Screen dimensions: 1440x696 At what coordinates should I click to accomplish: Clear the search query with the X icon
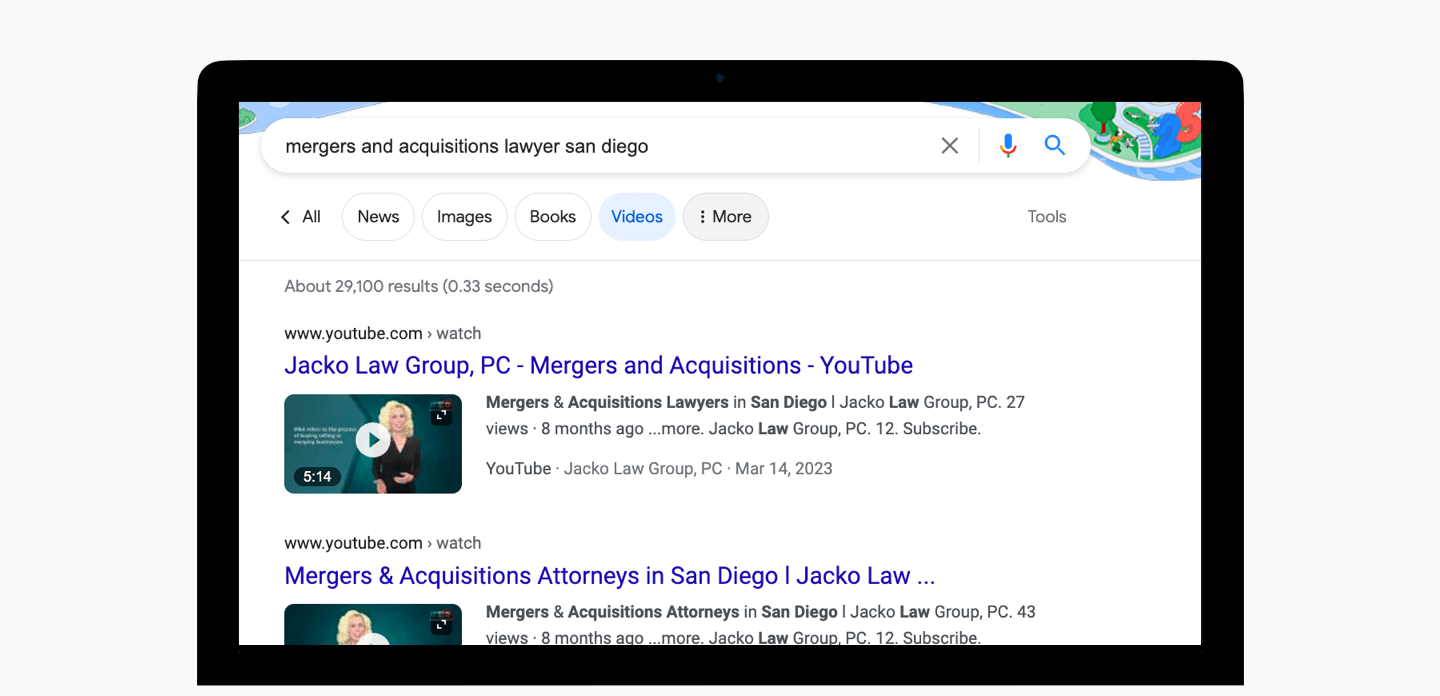(x=950, y=146)
